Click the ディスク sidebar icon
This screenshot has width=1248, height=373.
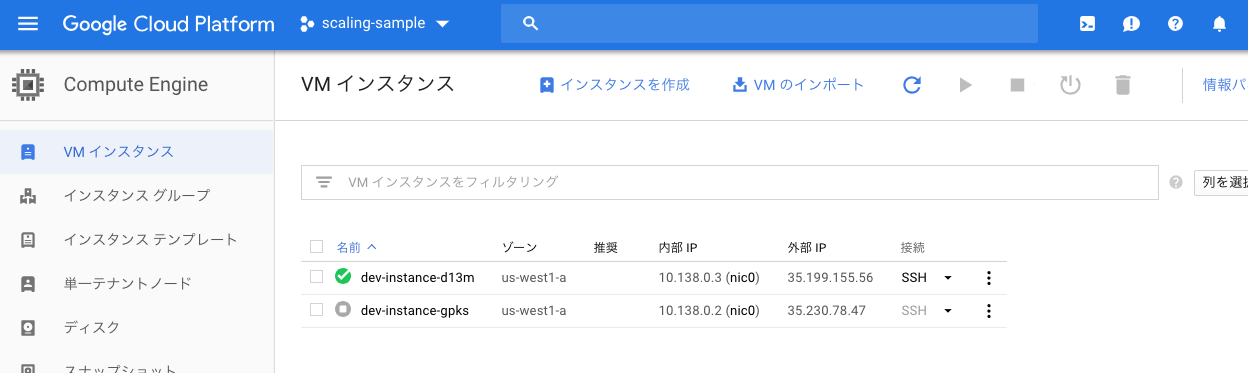pyautogui.click(x=28, y=327)
